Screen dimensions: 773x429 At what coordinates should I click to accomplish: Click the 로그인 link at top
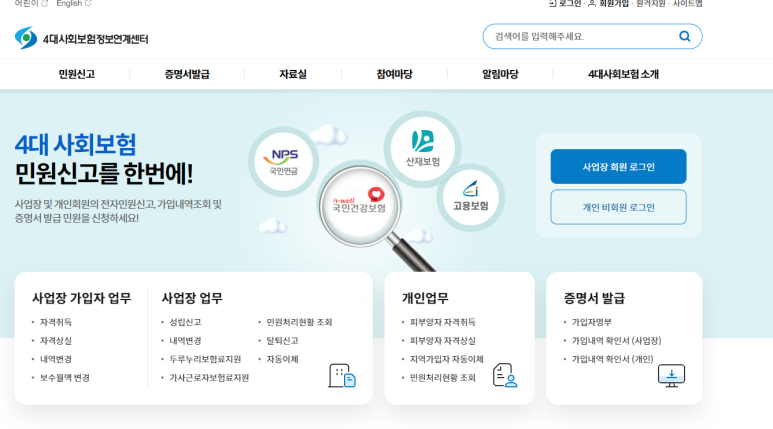(570, 3)
